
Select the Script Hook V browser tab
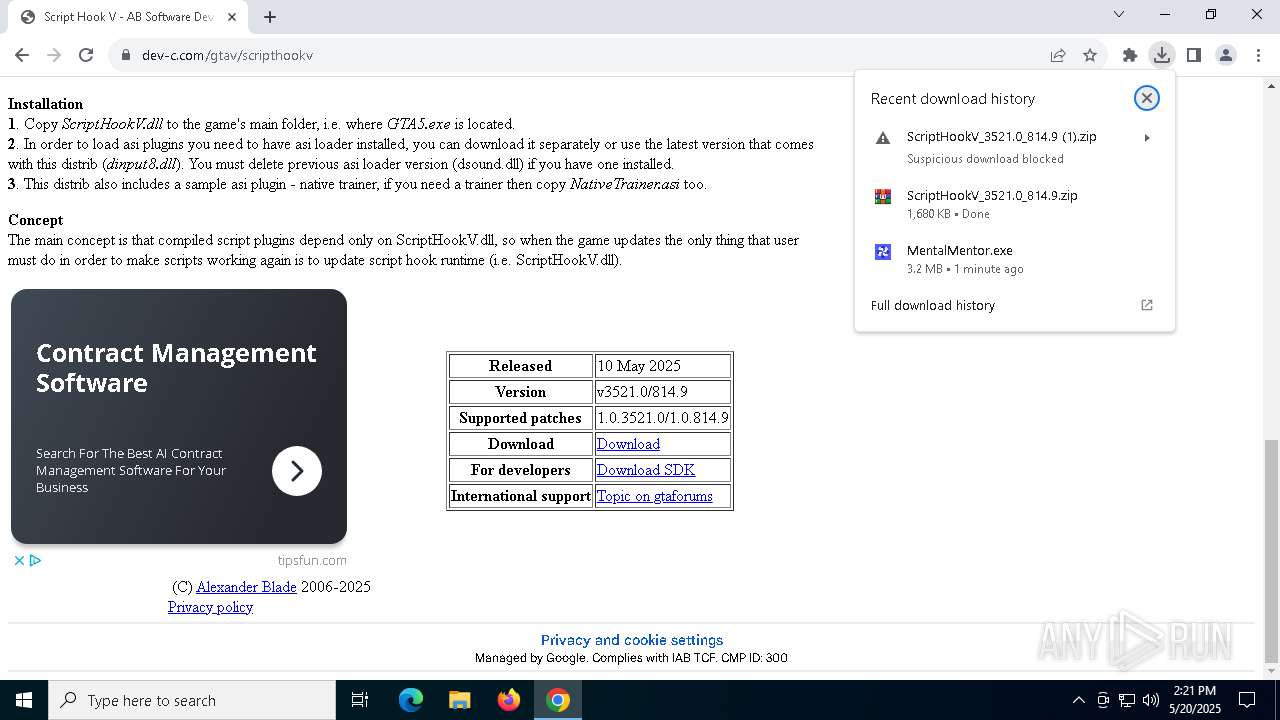[x=127, y=17]
